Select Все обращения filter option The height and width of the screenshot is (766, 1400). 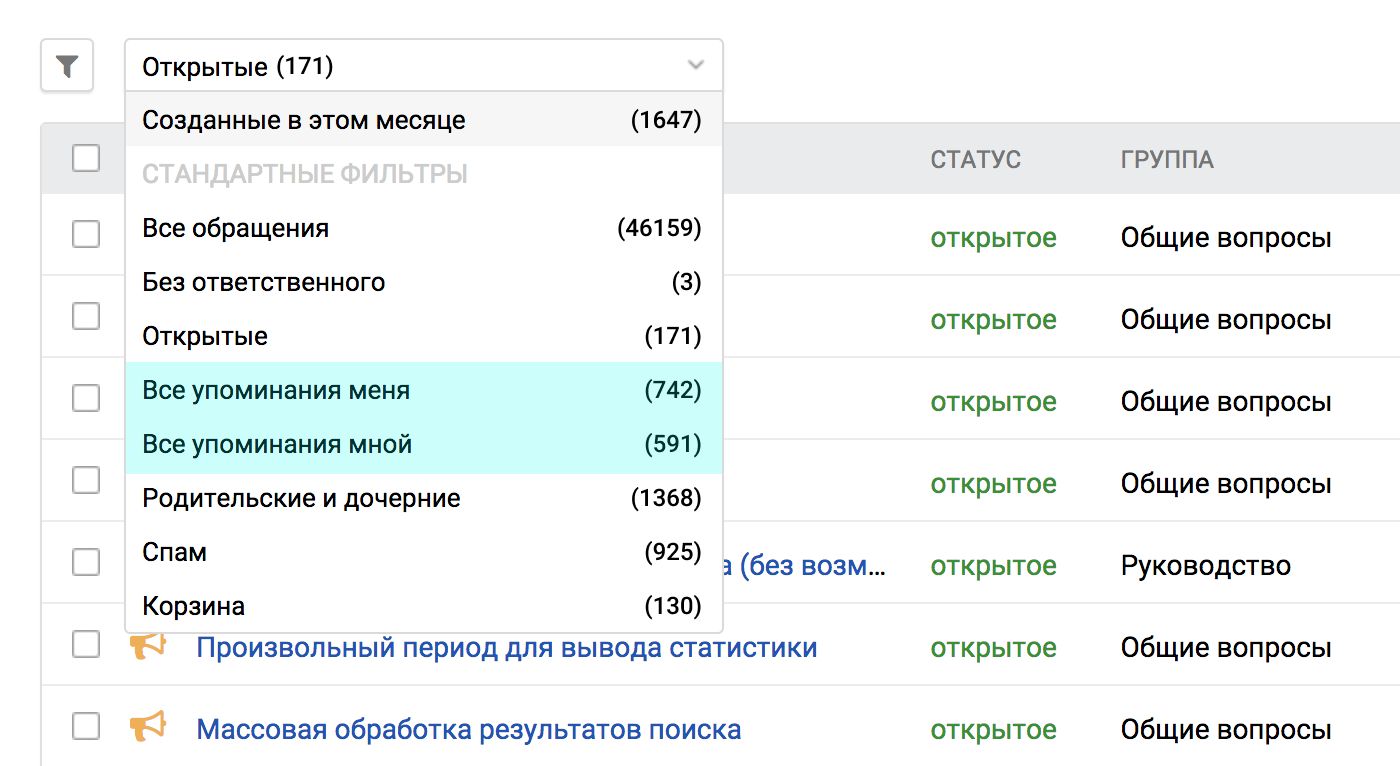click(x=236, y=228)
